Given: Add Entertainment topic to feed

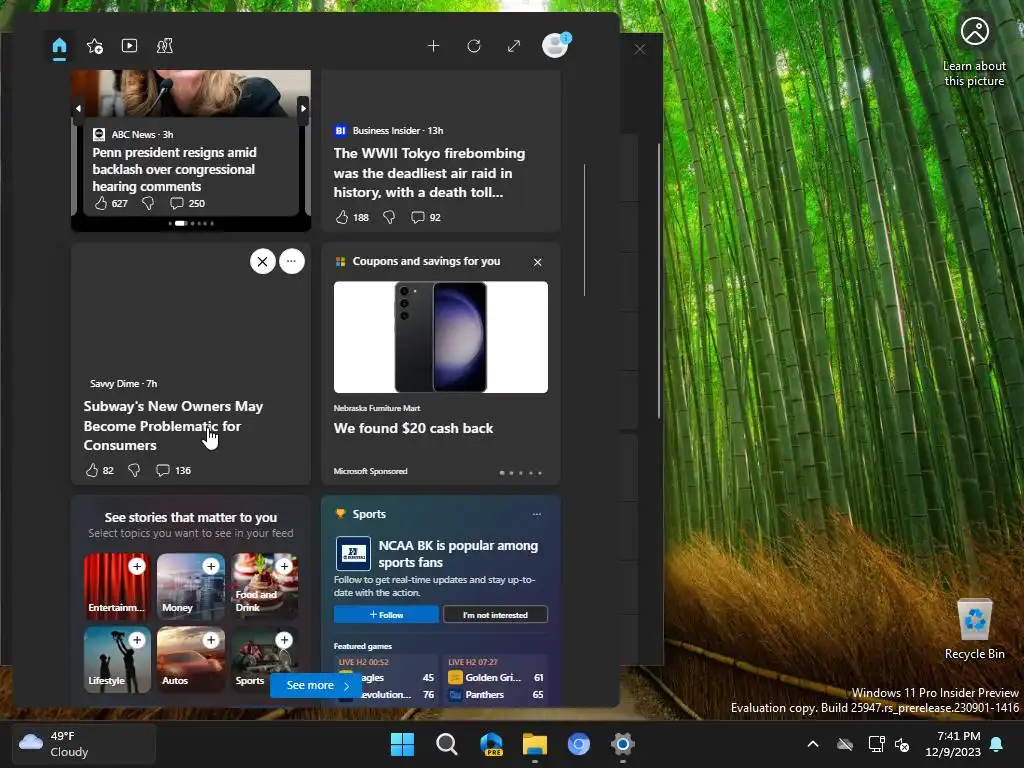Looking at the screenshot, I should point(137,566).
